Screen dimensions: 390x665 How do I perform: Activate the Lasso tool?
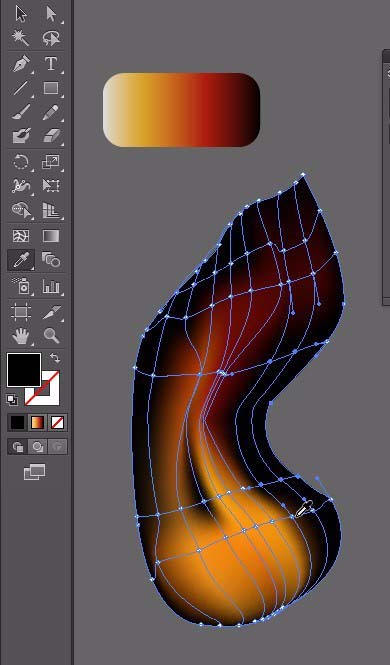[x=51, y=38]
